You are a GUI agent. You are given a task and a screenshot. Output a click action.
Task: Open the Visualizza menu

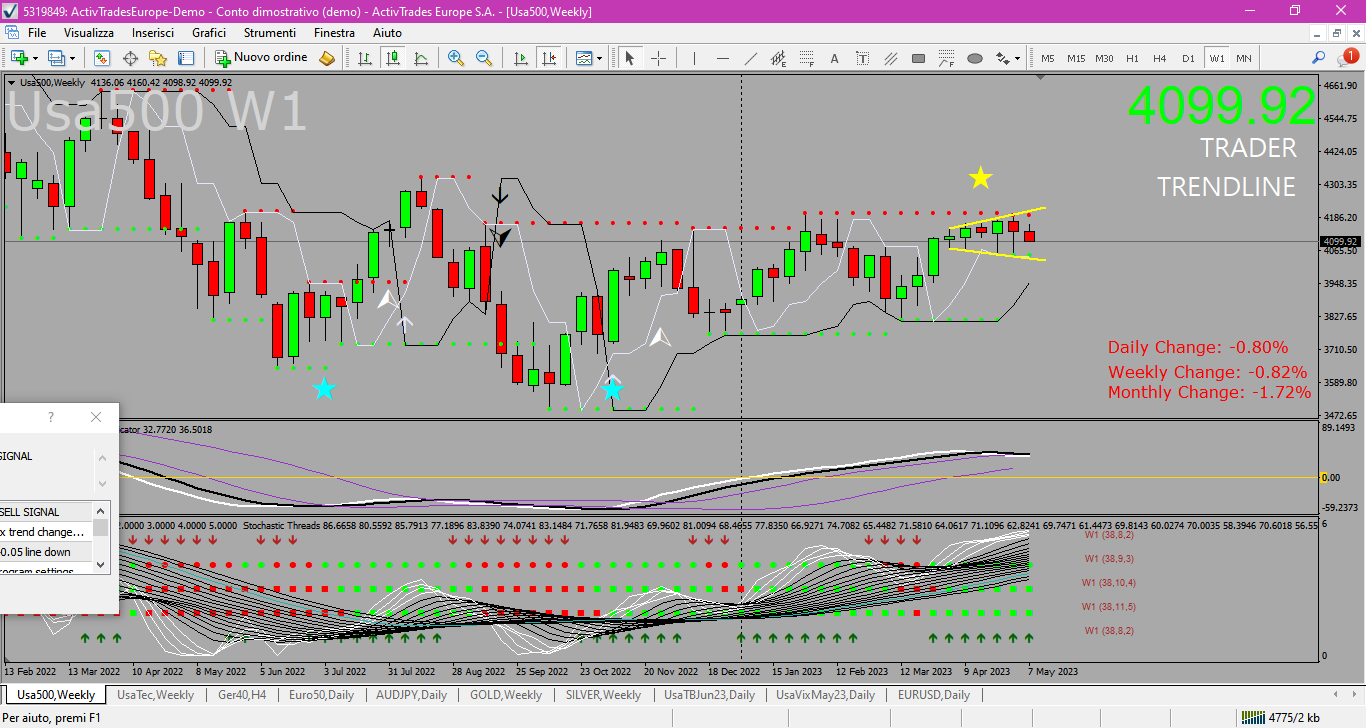coord(89,33)
